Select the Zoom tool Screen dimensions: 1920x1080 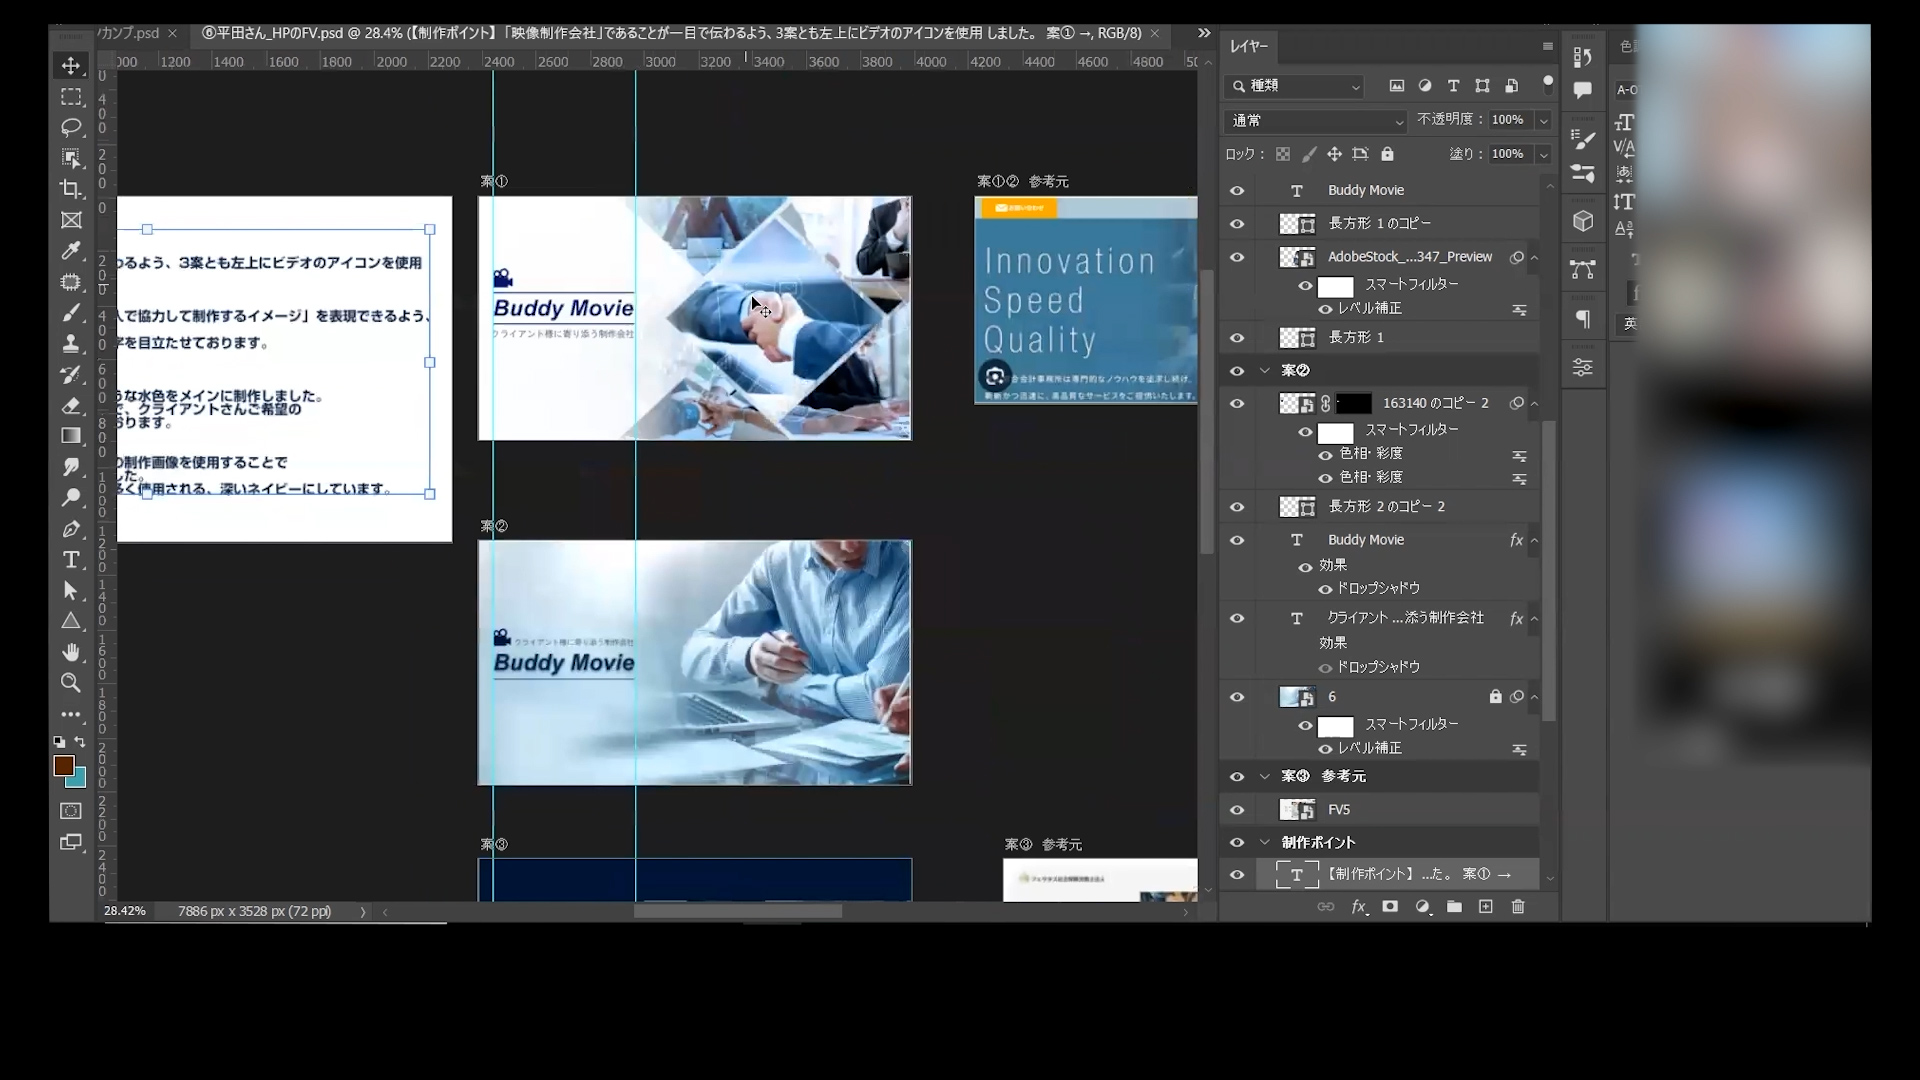(71, 683)
